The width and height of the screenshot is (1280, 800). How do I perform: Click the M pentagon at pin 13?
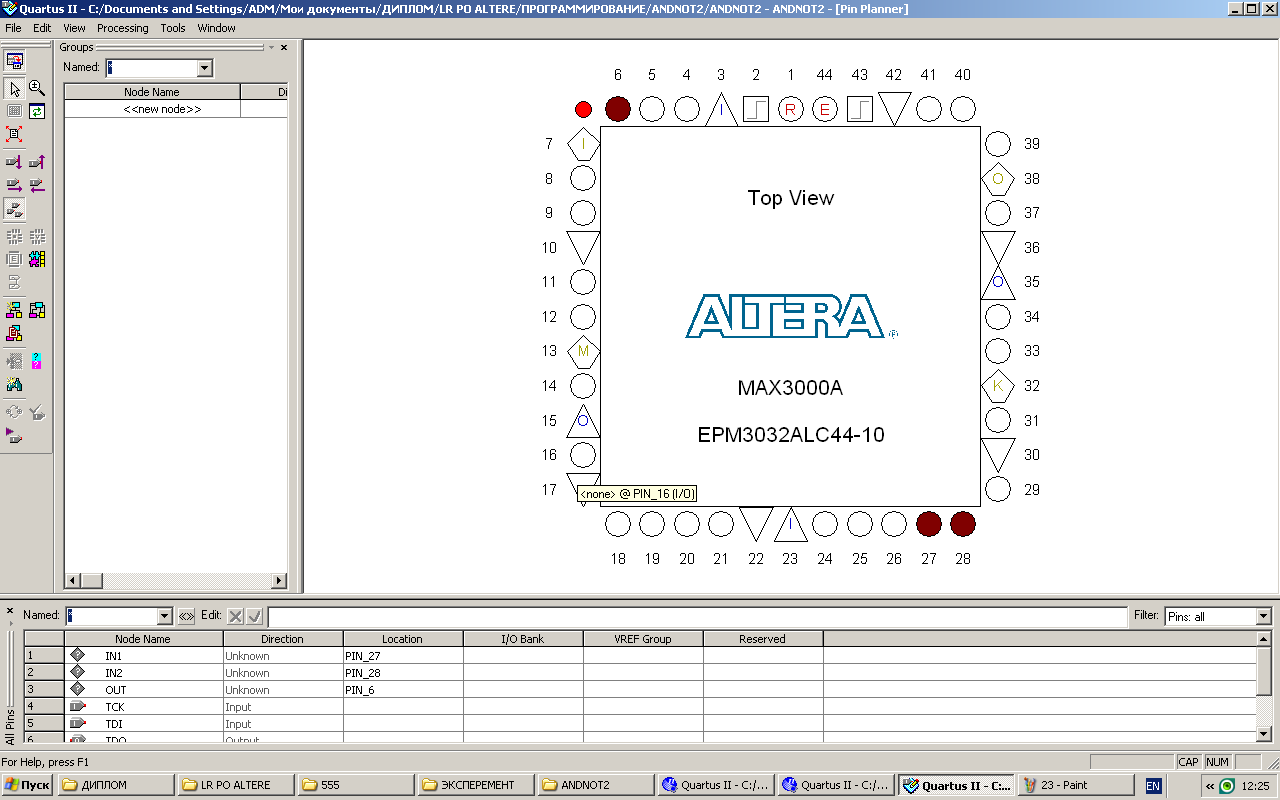click(x=583, y=351)
